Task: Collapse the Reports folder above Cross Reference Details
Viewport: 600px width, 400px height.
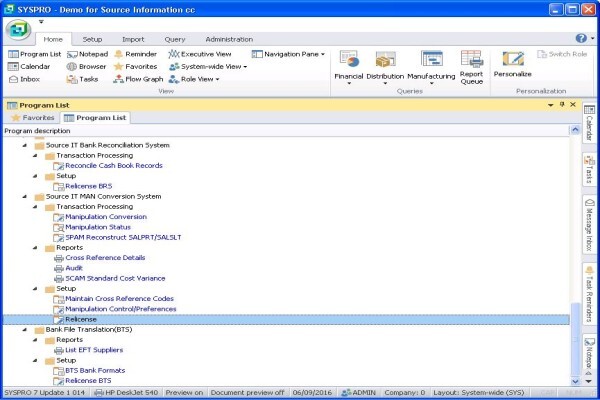Action: click(x=35, y=247)
